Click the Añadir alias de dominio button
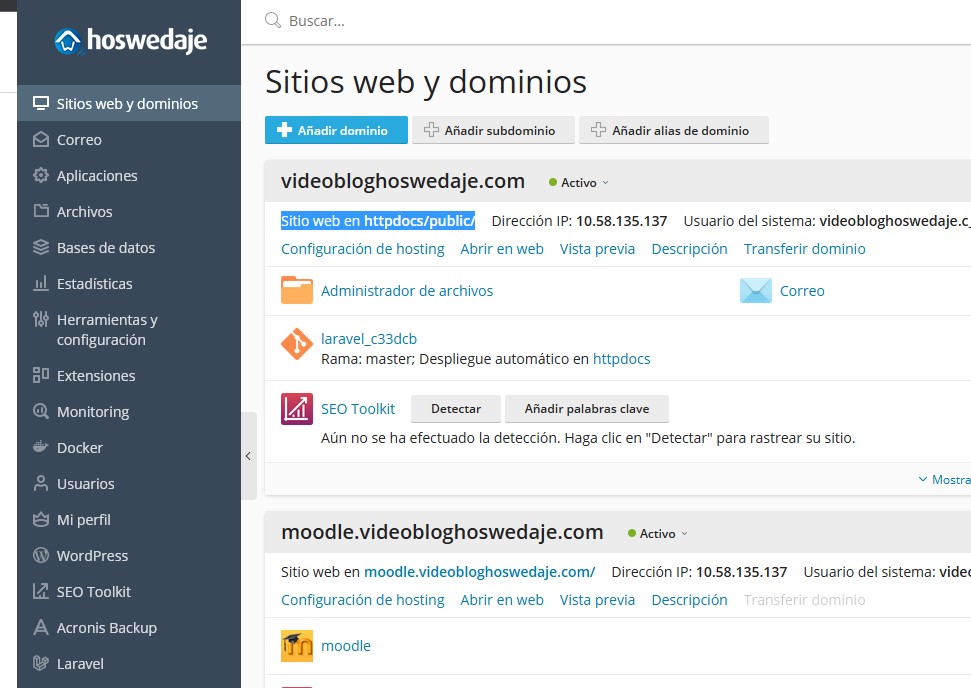The width and height of the screenshot is (971, 688). tap(674, 130)
